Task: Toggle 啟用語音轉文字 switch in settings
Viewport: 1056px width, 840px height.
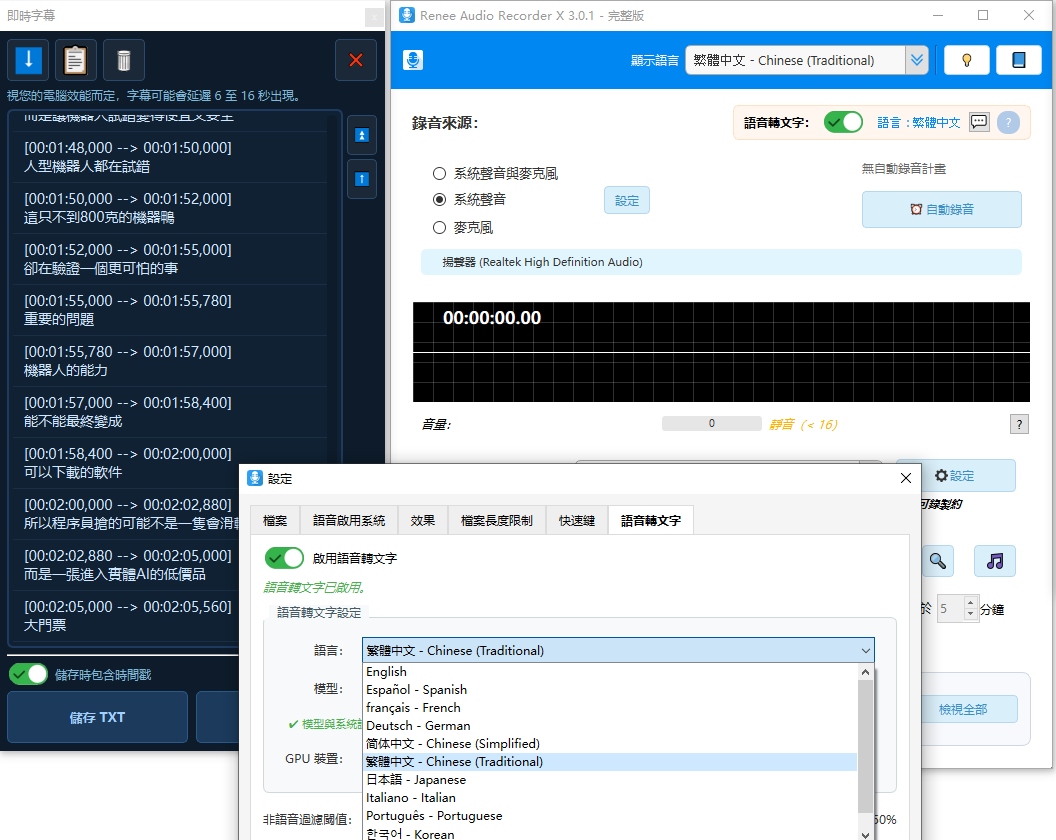Action: pos(284,558)
